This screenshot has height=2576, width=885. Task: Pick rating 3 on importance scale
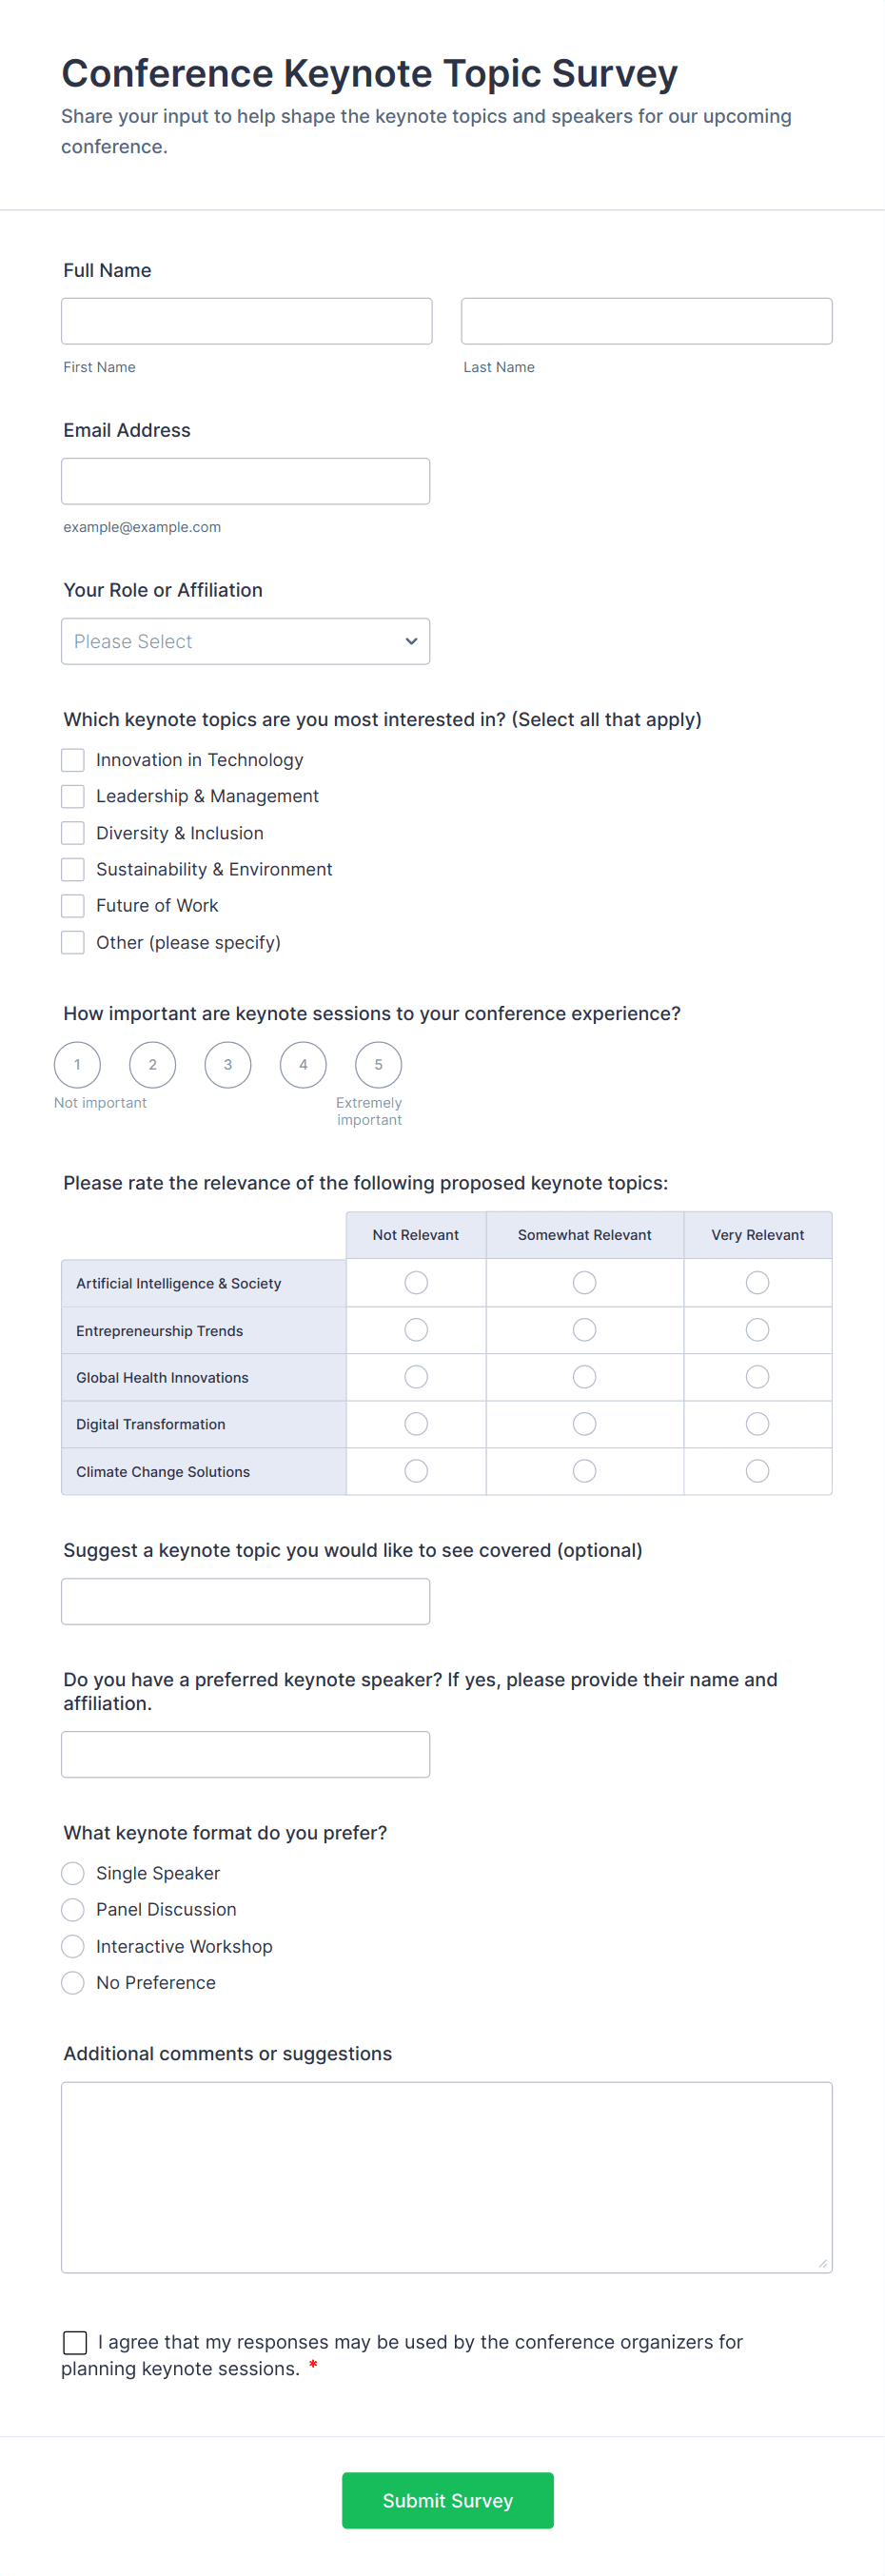pos(228,1064)
